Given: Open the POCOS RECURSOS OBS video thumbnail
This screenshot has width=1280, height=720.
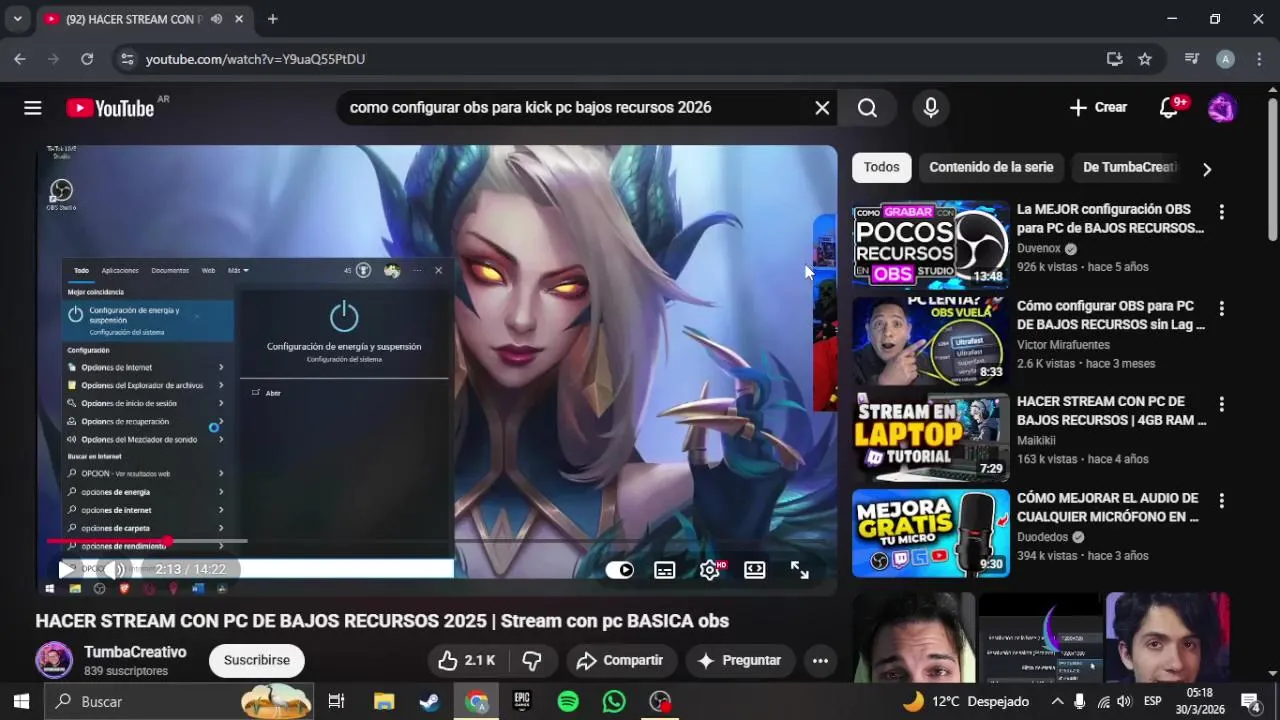Looking at the screenshot, I should pyautogui.click(x=931, y=245).
